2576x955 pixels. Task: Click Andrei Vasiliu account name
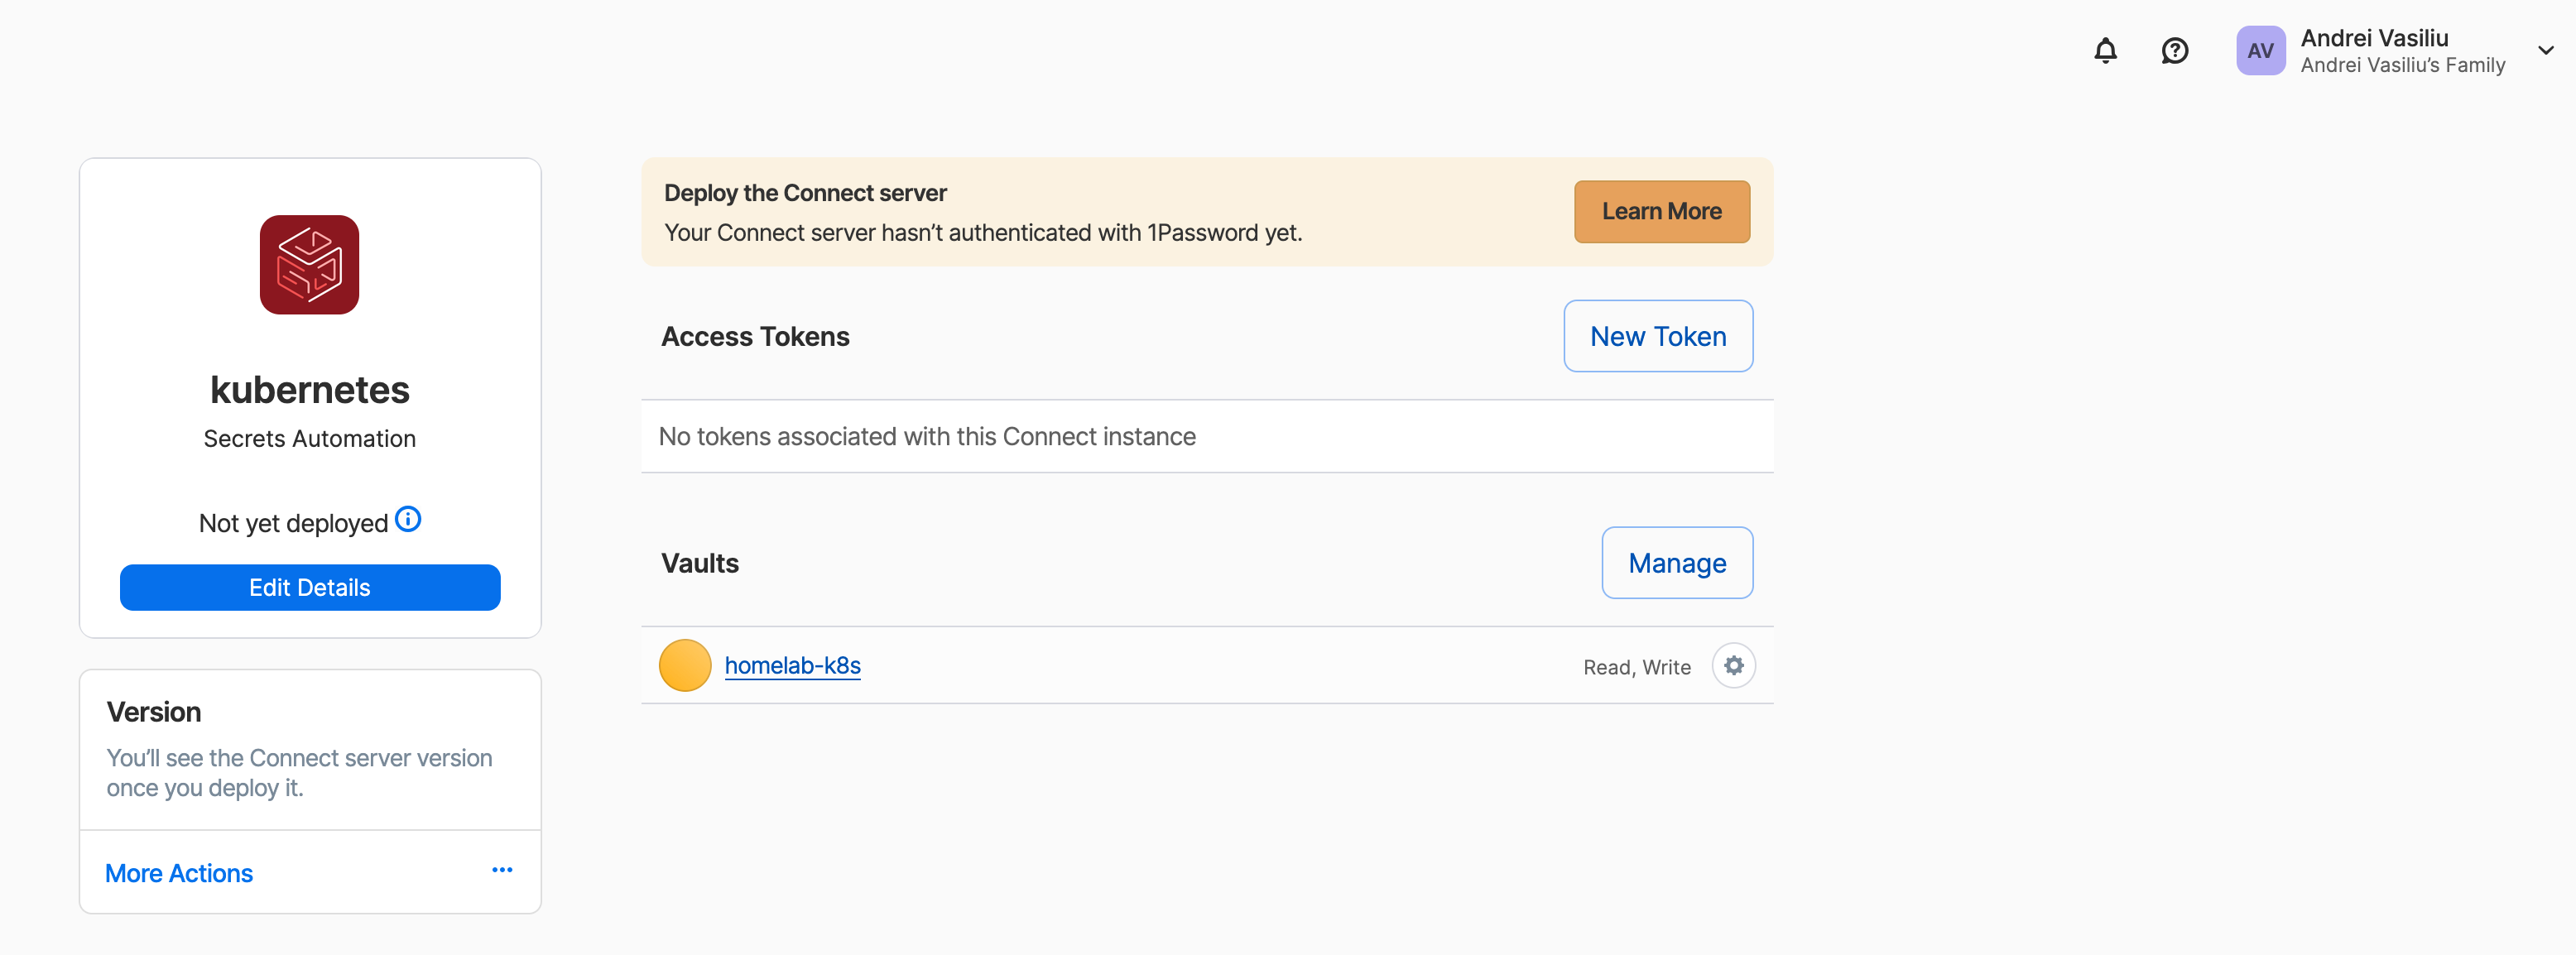2374,38
